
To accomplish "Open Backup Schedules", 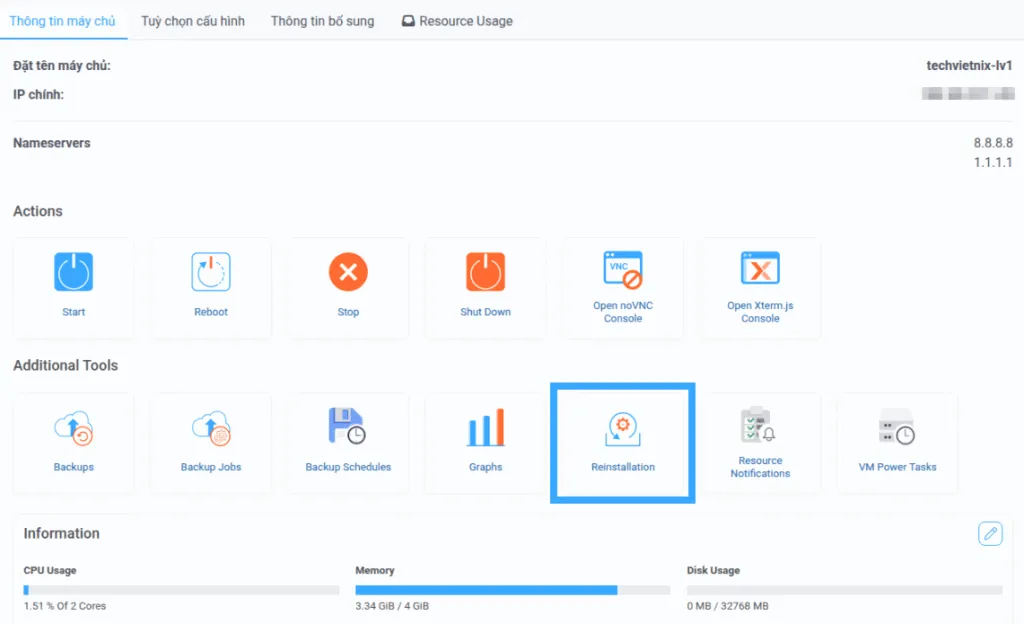I will tap(347, 427).
